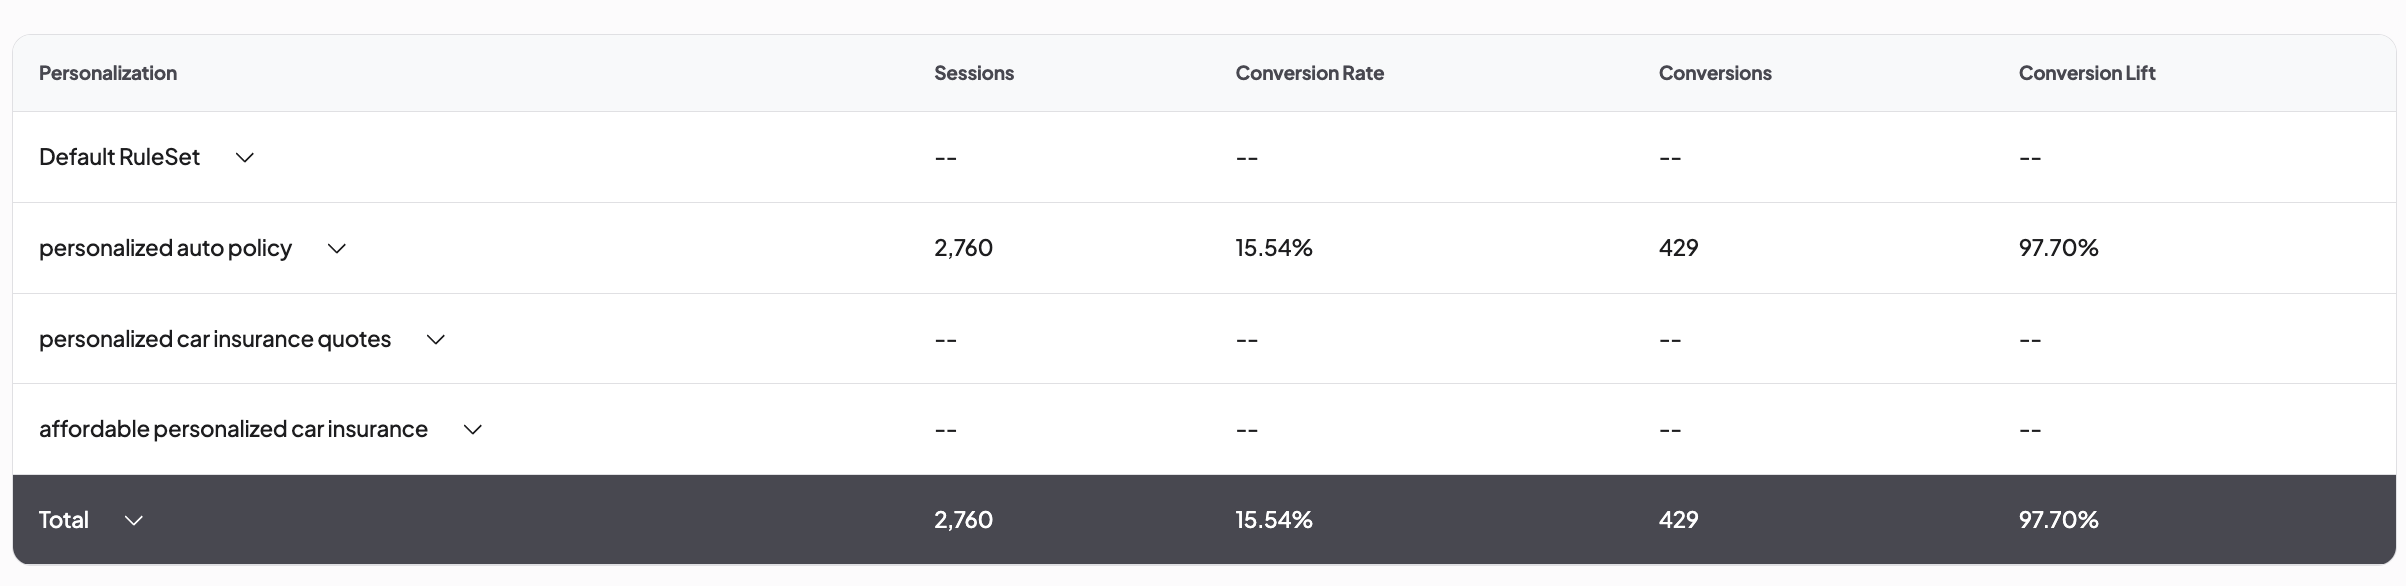Image resolution: width=2406 pixels, height=586 pixels.
Task: Click 97.70% lift in Total row
Action: click(2058, 520)
